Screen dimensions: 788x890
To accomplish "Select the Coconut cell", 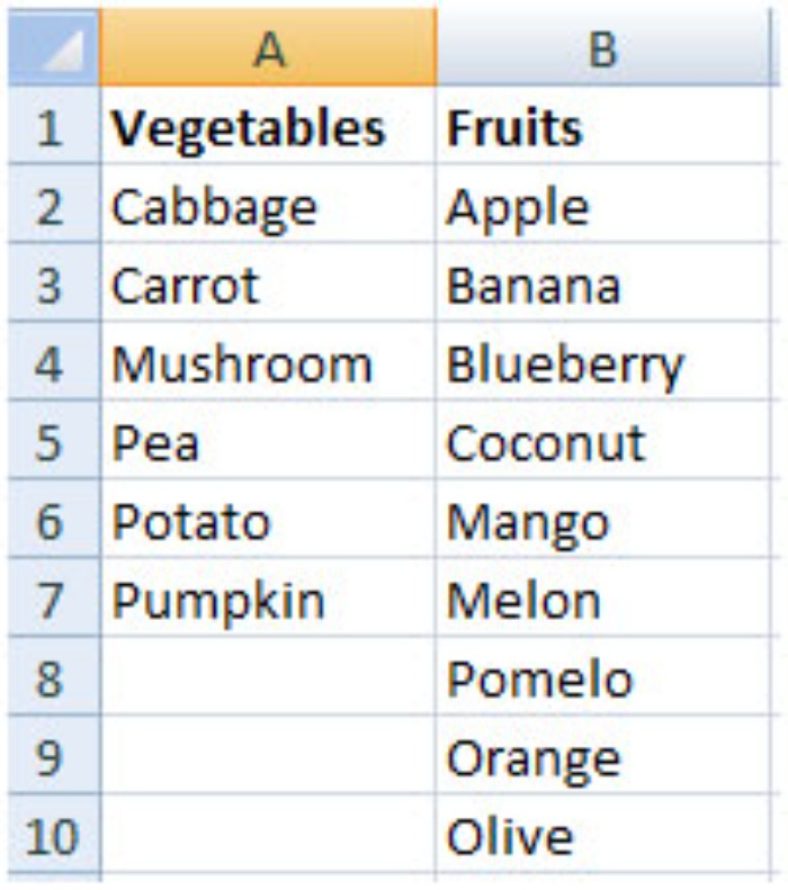I will point(603,441).
